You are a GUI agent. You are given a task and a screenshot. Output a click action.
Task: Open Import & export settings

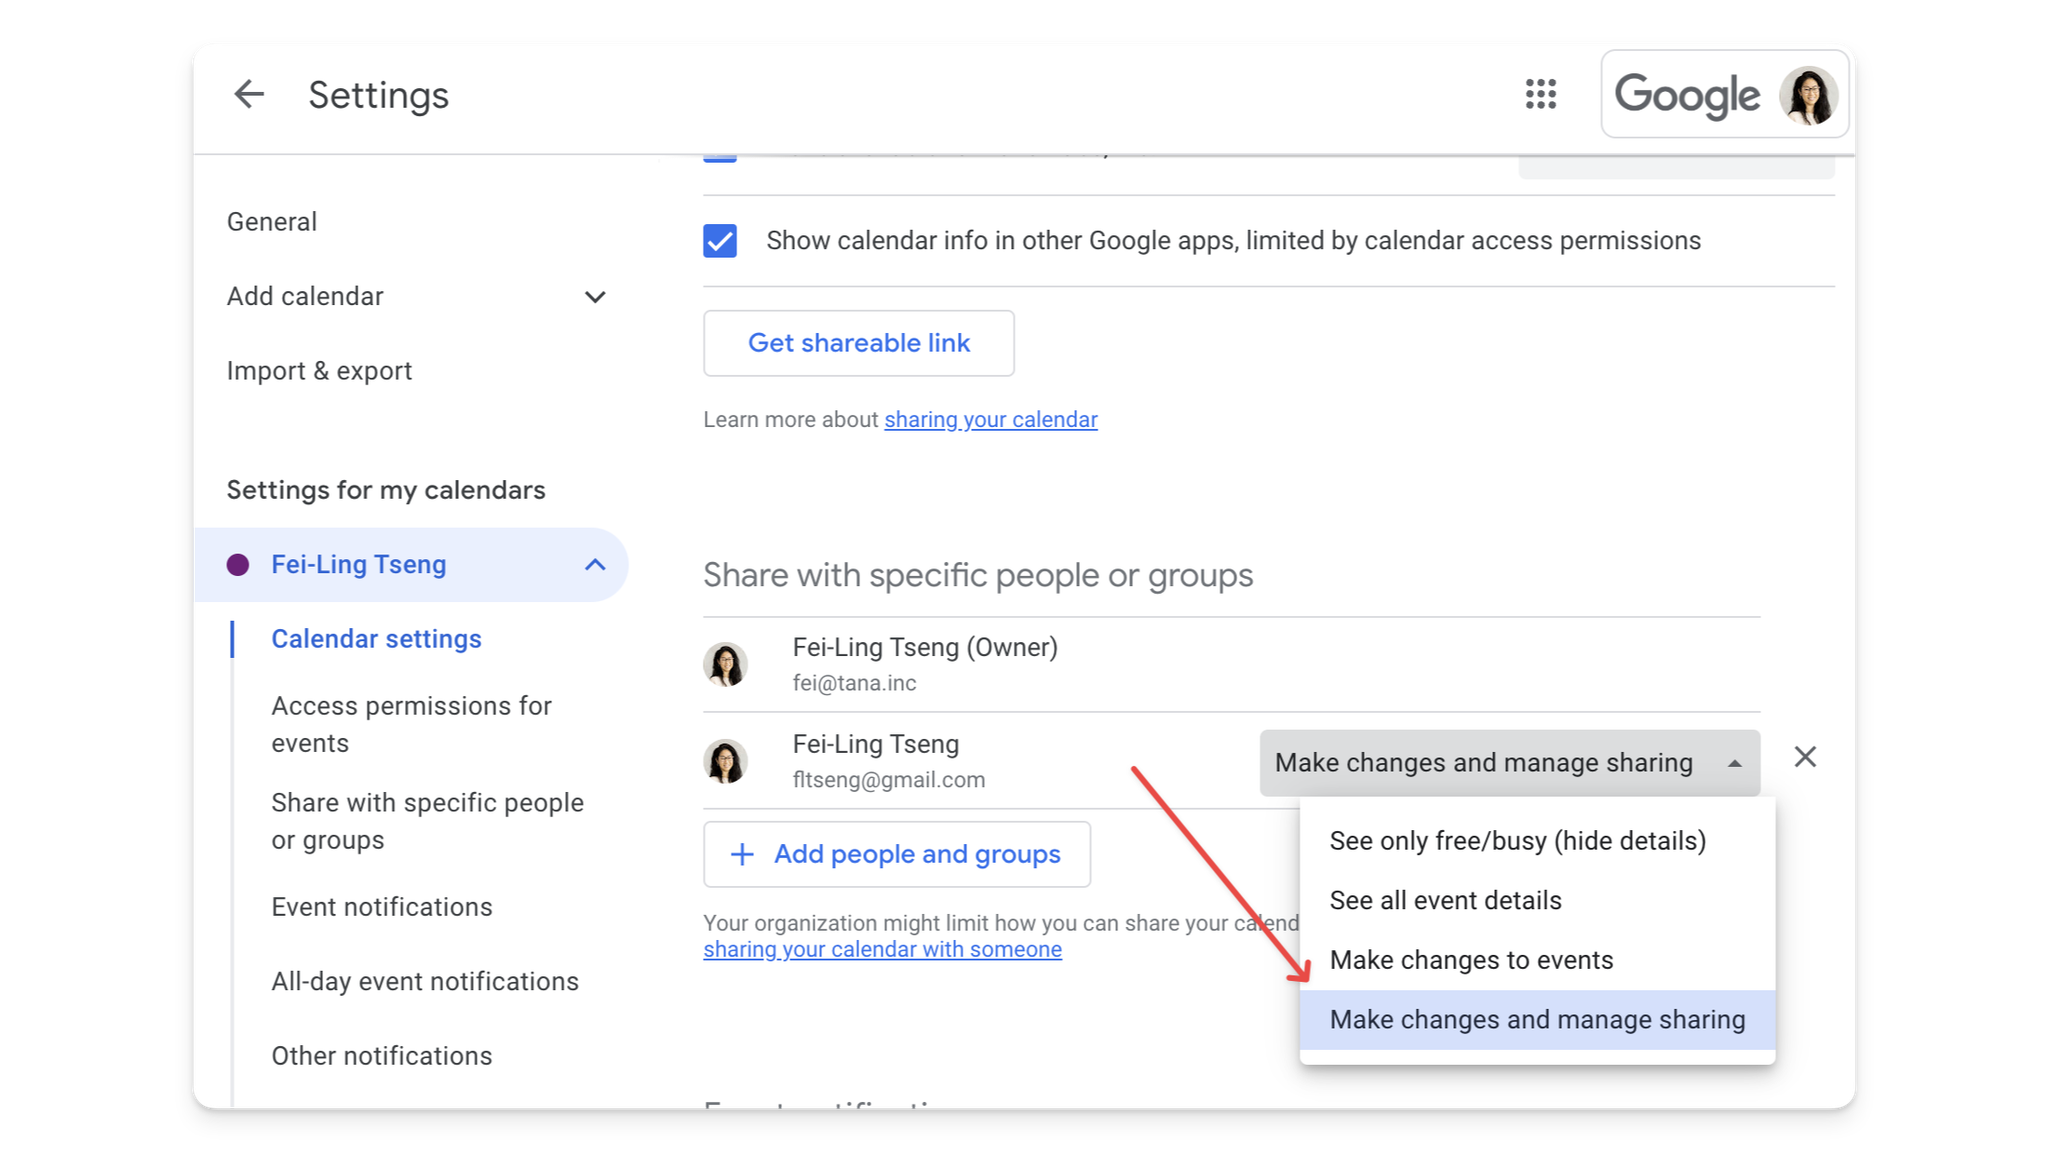(x=319, y=371)
